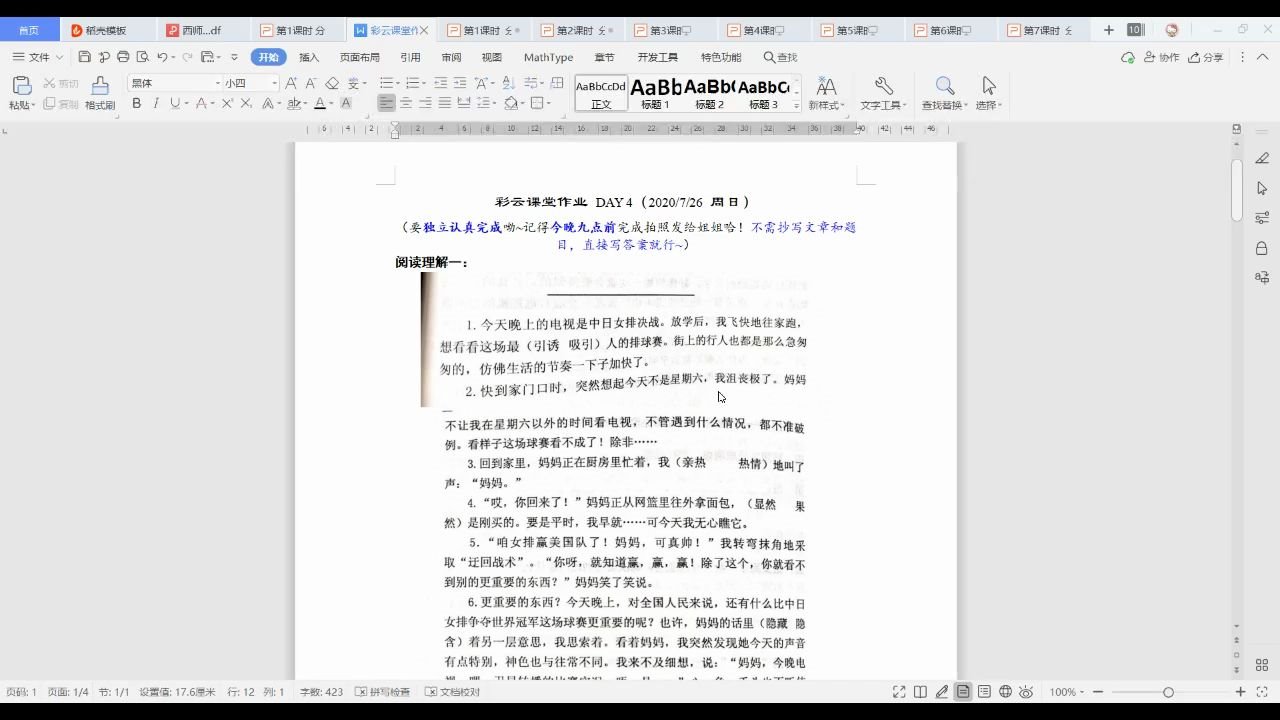This screenshot has width=1280, height=720.
Task: Click the Redo arrow icon
Action: pyautogui.click(x=187, y=57)
